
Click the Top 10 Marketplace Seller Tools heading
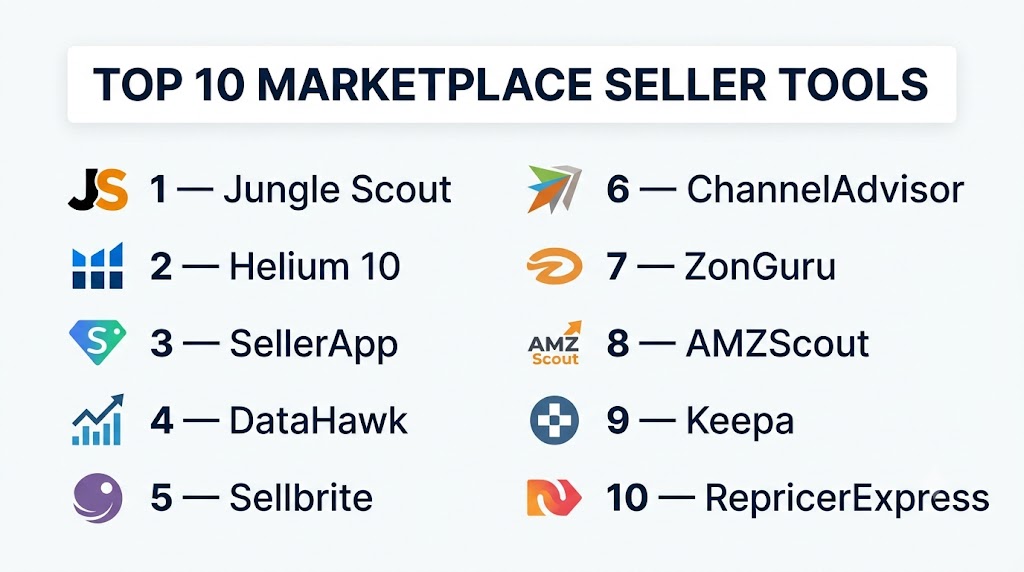coord(511,84)
